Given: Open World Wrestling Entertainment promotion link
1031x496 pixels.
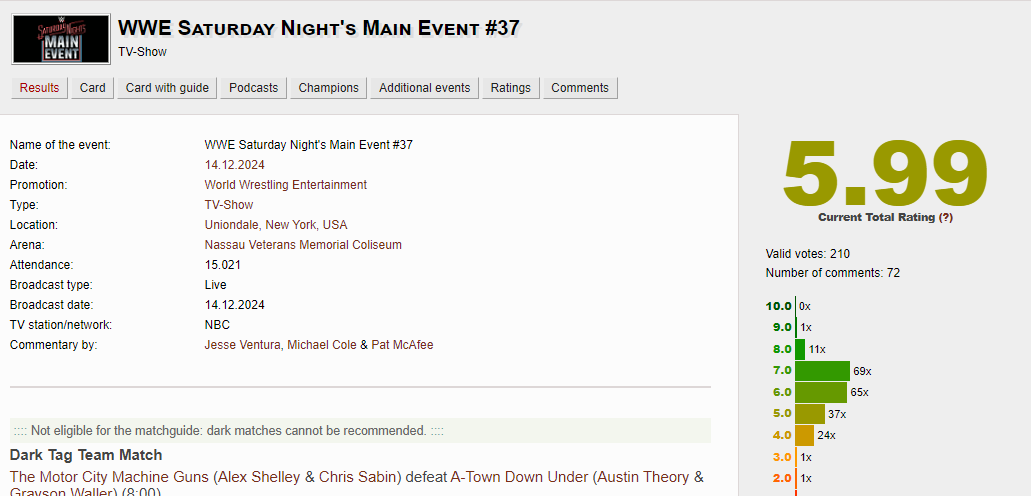Looking at the screenshot, I should (x=285, y=185).
